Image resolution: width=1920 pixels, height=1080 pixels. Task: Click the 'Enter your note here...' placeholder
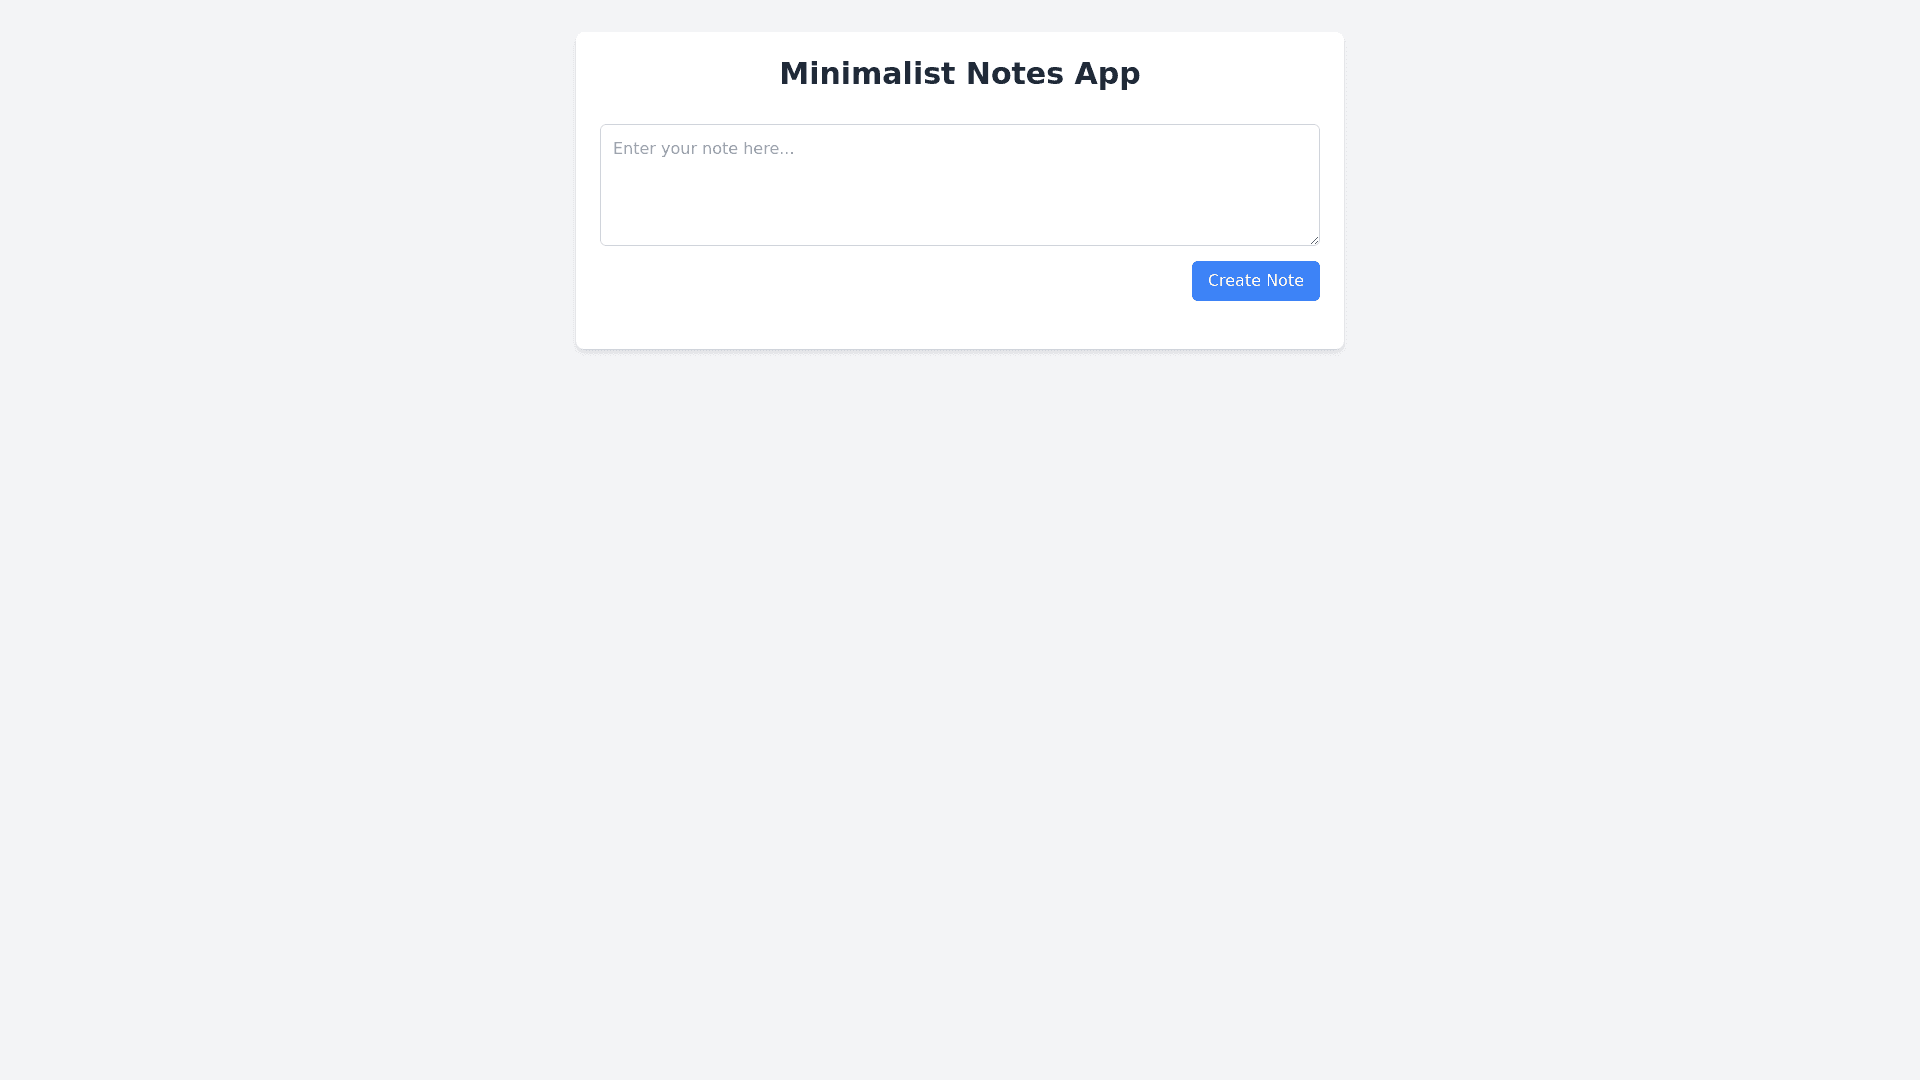coord(703,149)
